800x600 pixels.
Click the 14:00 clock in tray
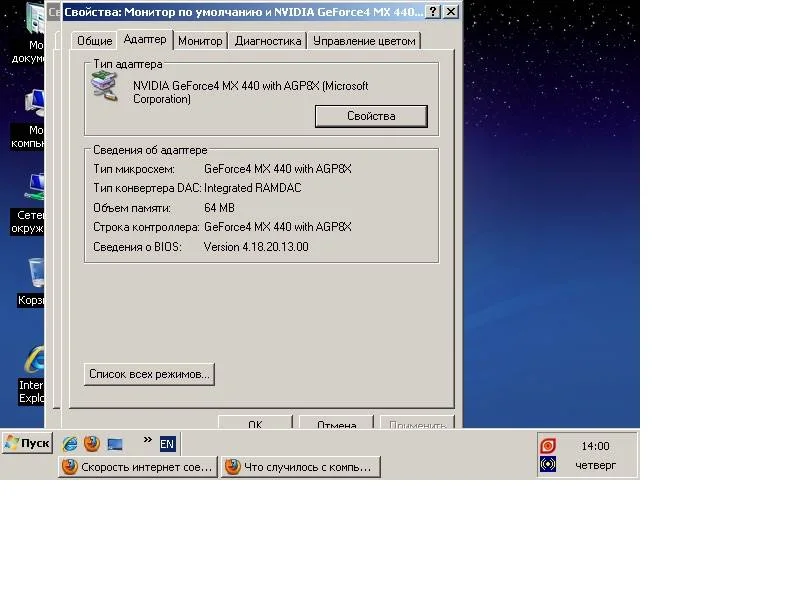coord(595,446)
